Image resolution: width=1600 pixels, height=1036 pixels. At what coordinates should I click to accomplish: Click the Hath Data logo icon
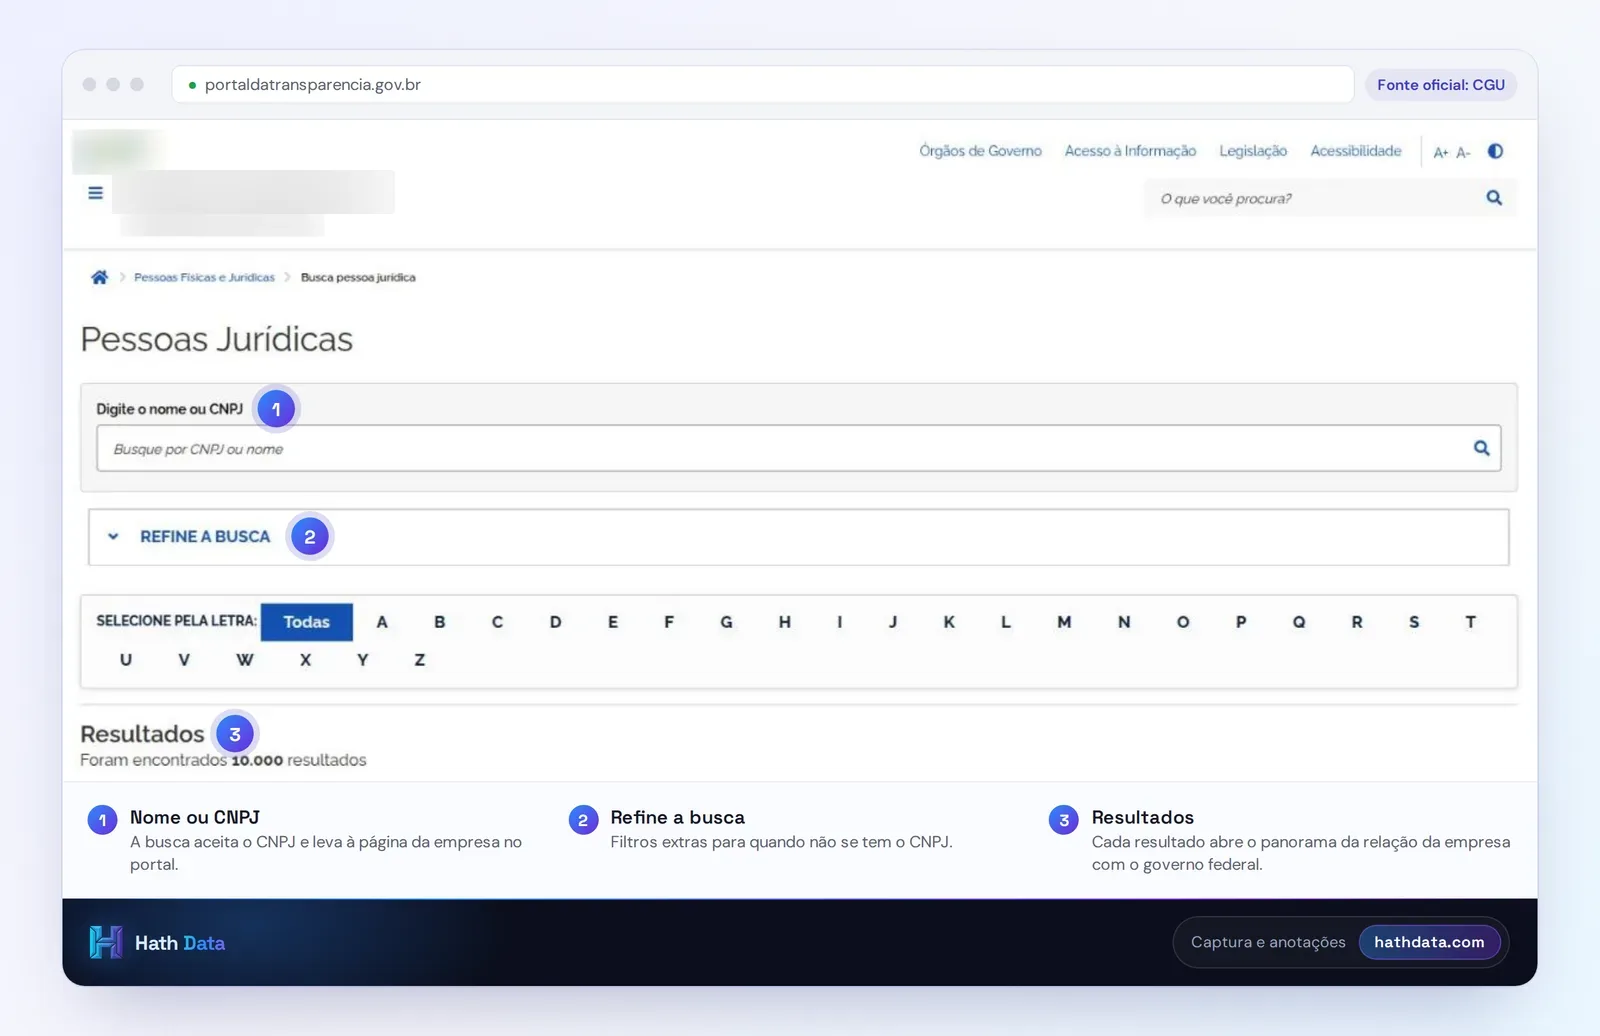pos(106,942)
